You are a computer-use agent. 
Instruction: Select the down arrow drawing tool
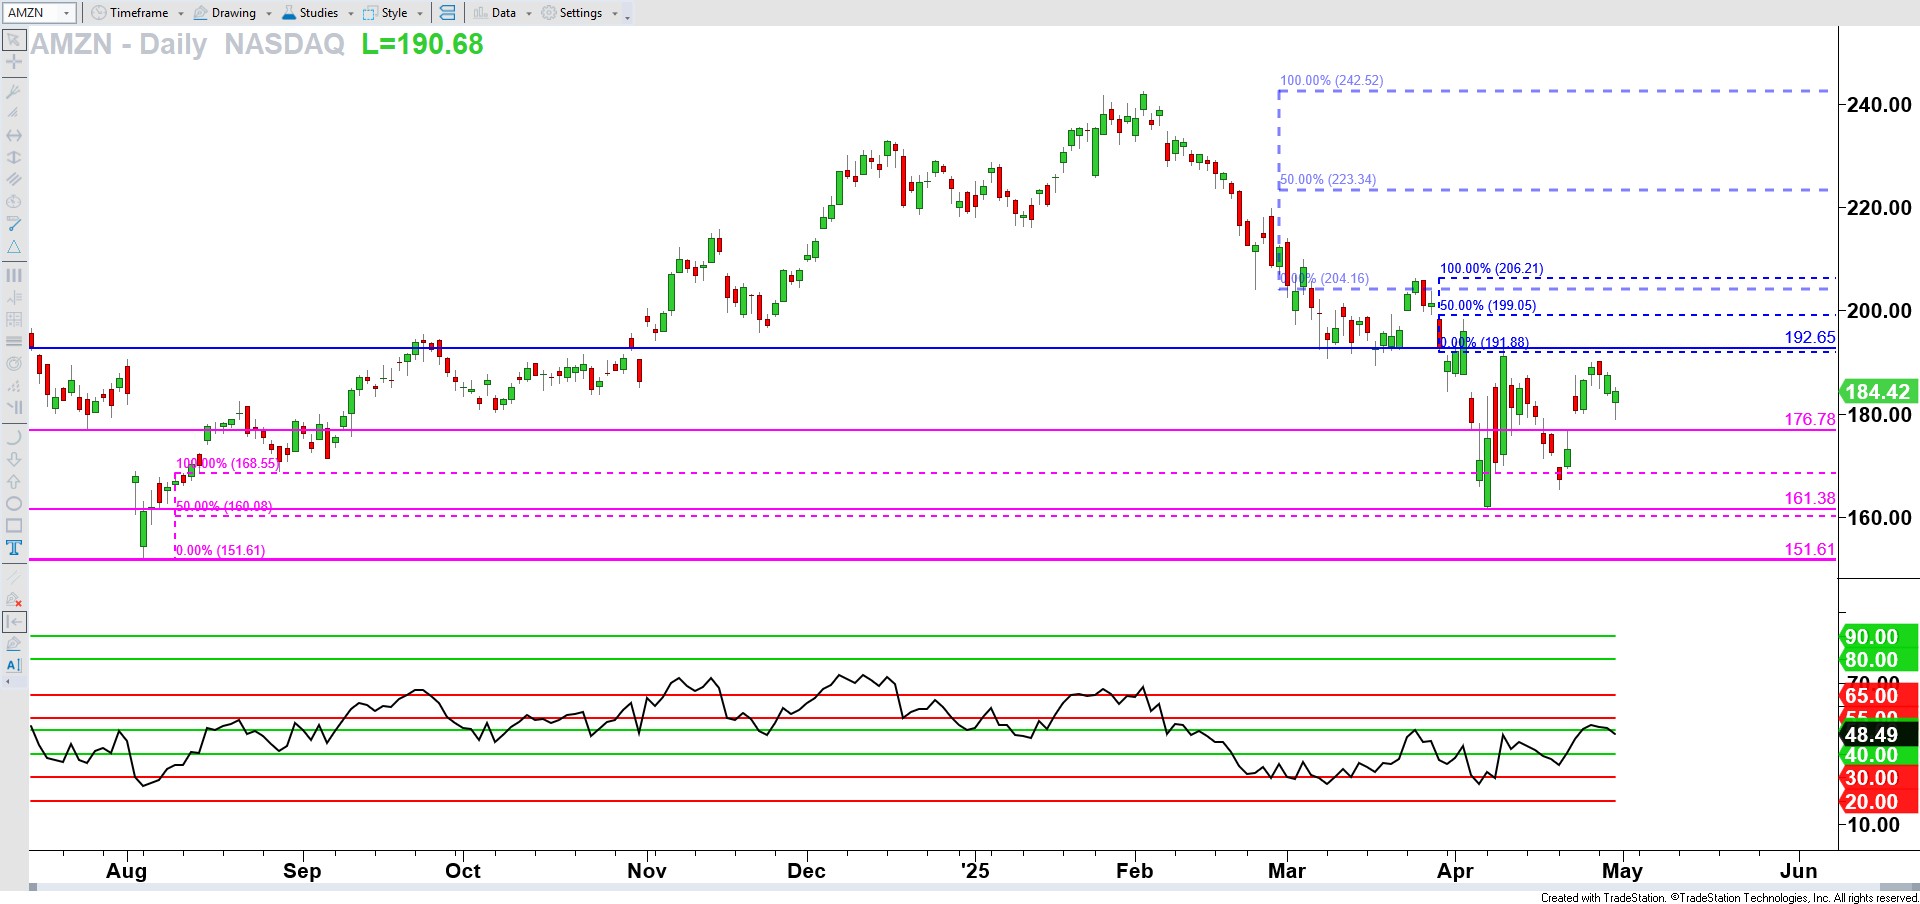[x=14, y=459]
